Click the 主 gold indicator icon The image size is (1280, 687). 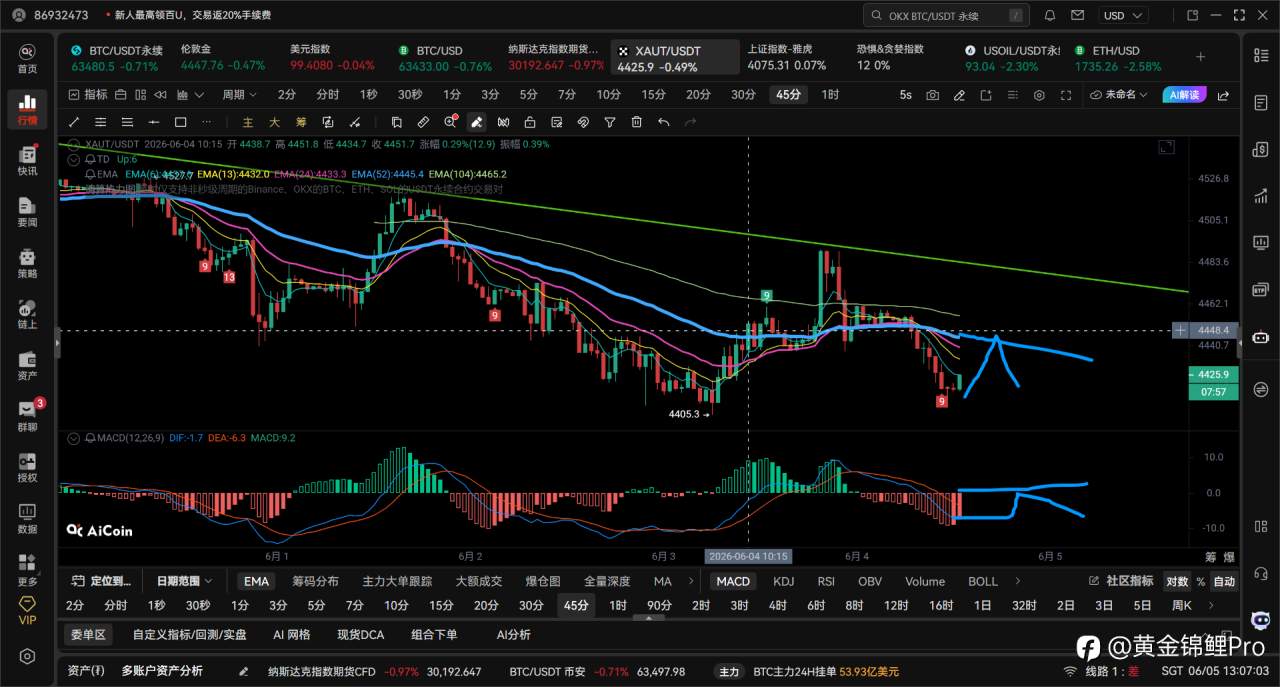[247, 122]
